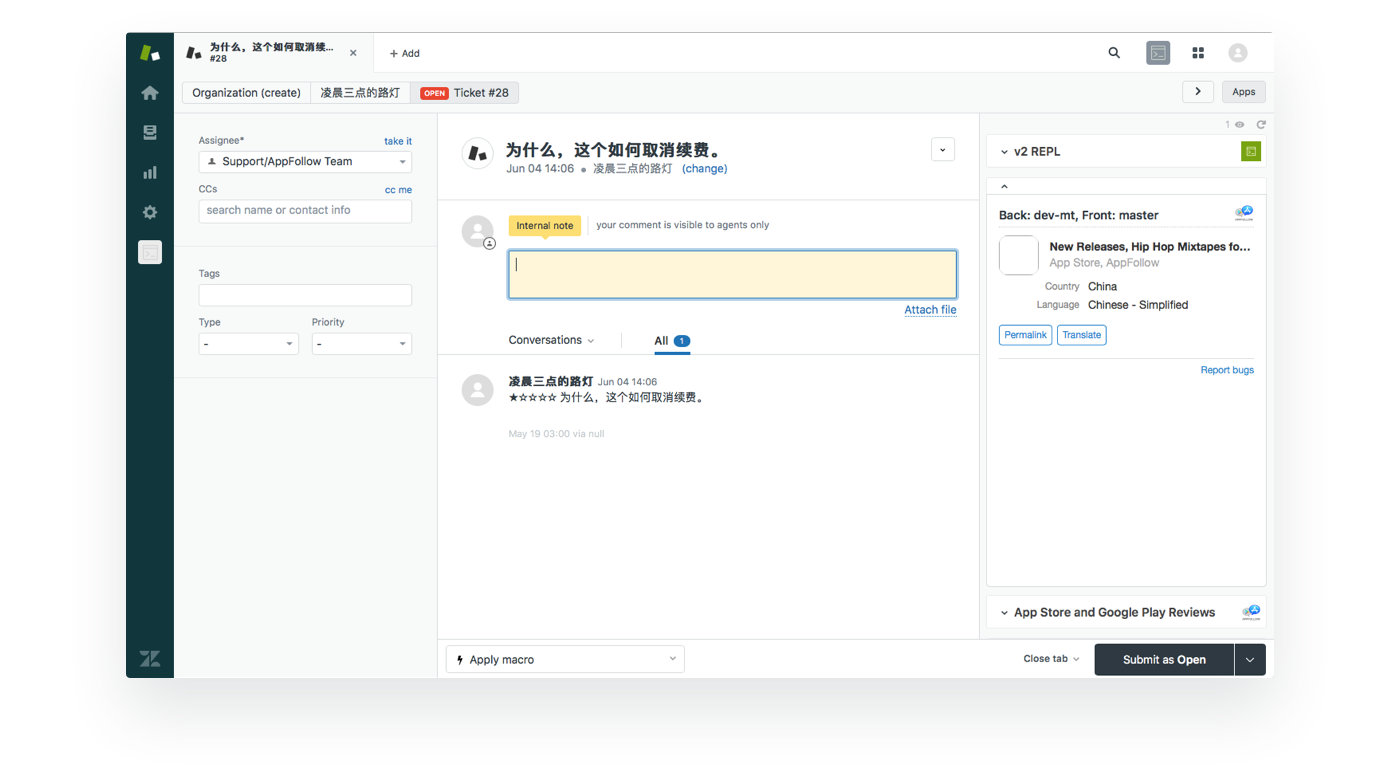Screen dimensions: 1400x778
Task: Collapse the v2 REPL app panel
Action: pyautogui.click(x=1005, y=152)
